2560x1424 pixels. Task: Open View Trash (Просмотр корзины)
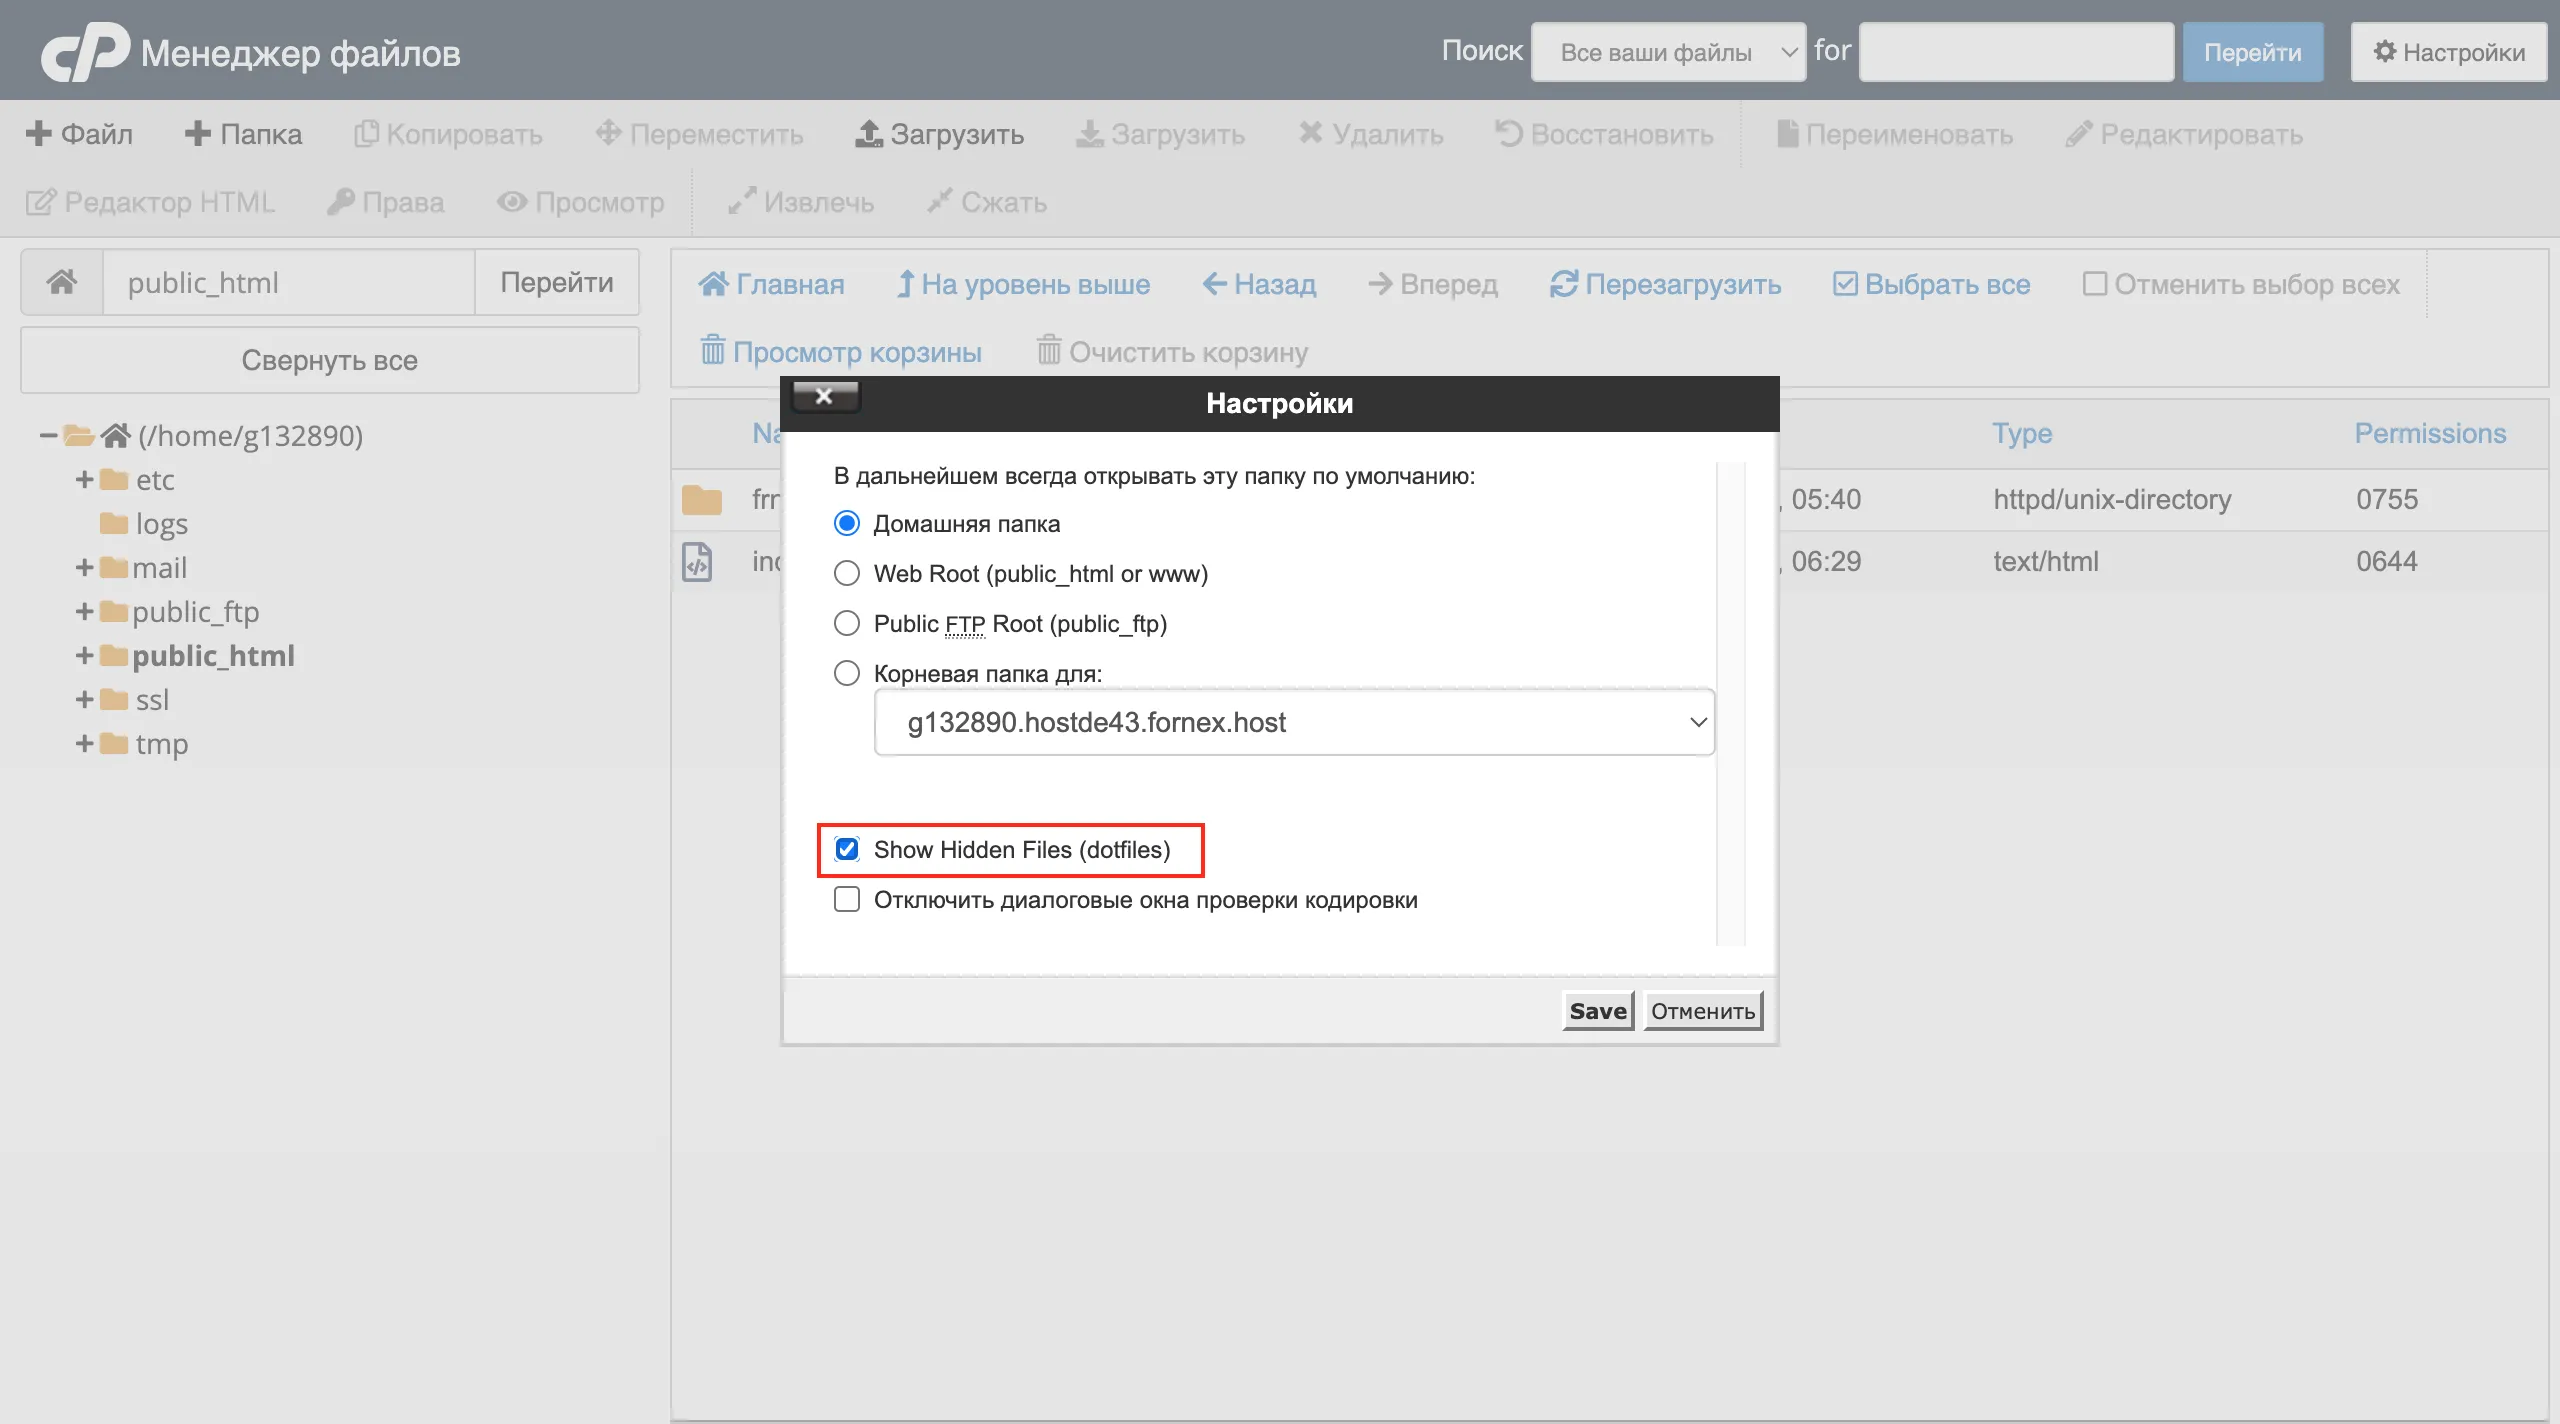tap(840, 352)
